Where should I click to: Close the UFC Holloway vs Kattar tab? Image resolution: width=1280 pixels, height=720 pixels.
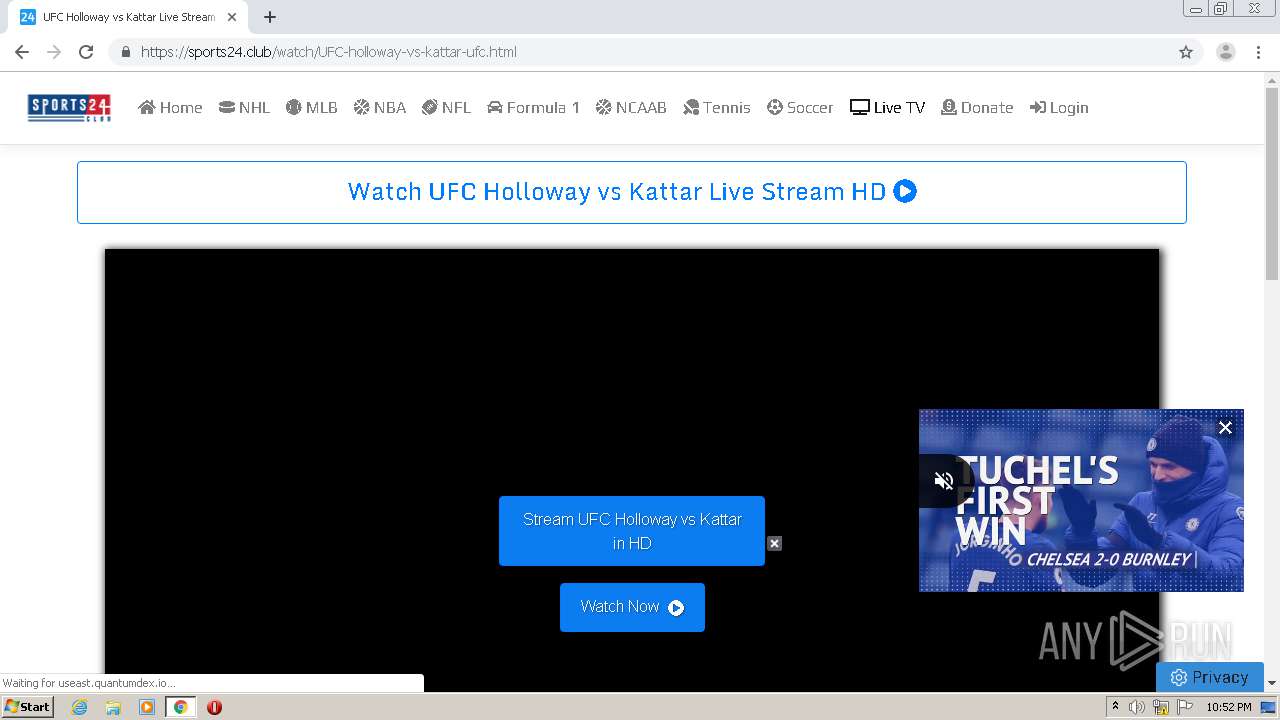[231, 17]
